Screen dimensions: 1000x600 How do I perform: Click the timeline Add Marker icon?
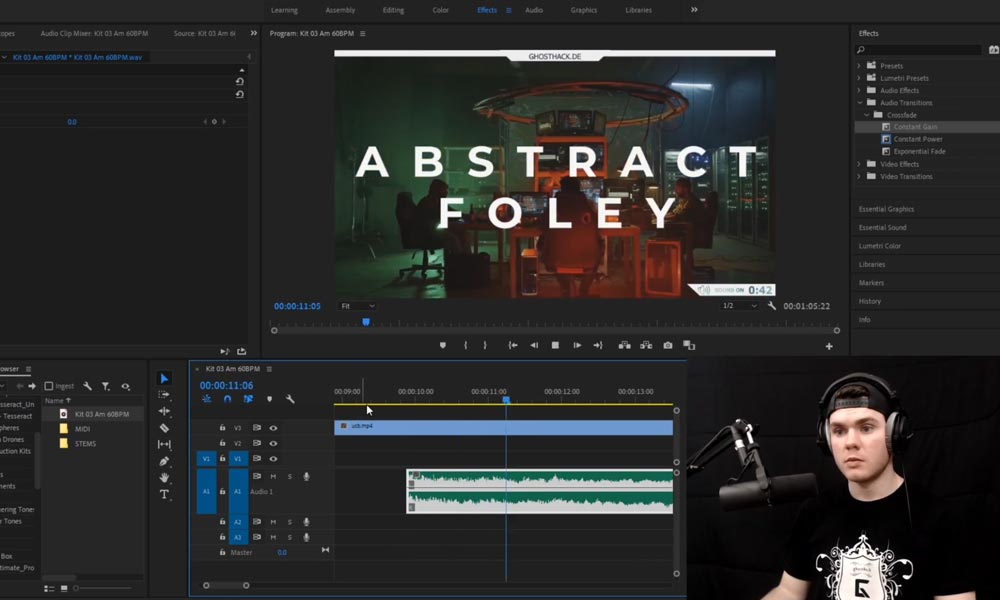click(269, 399)
